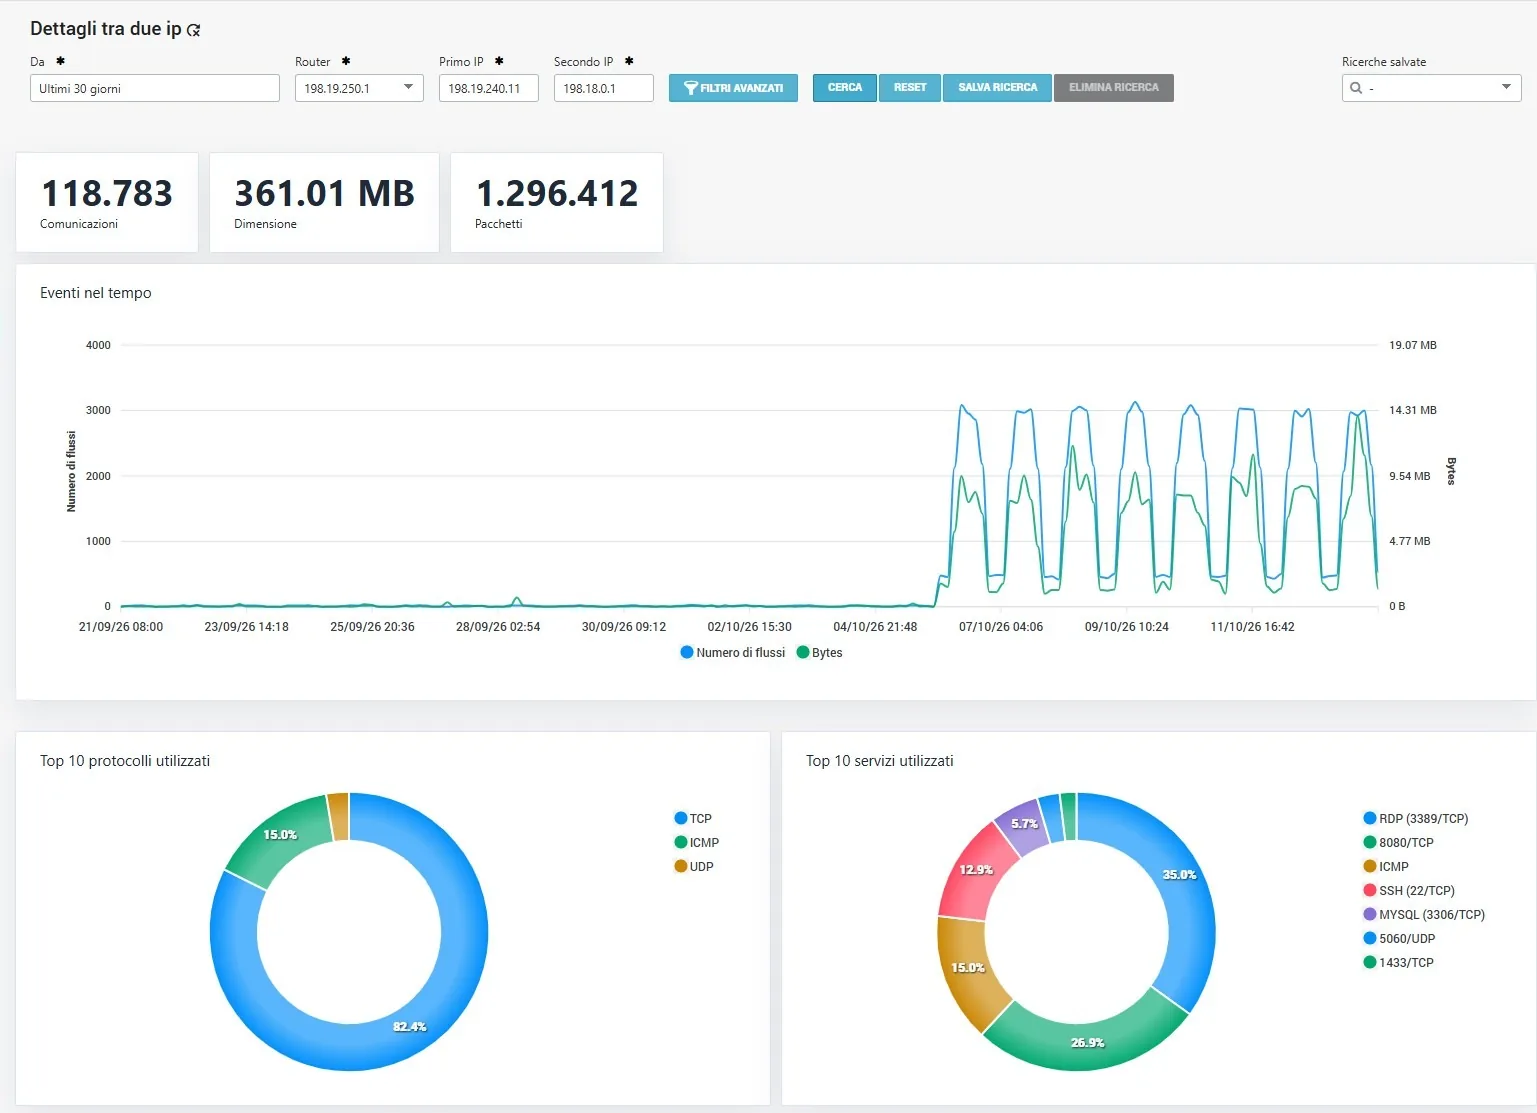
Task: Hide the 8080/TCP service legend entry
Action: [1399, 842]
